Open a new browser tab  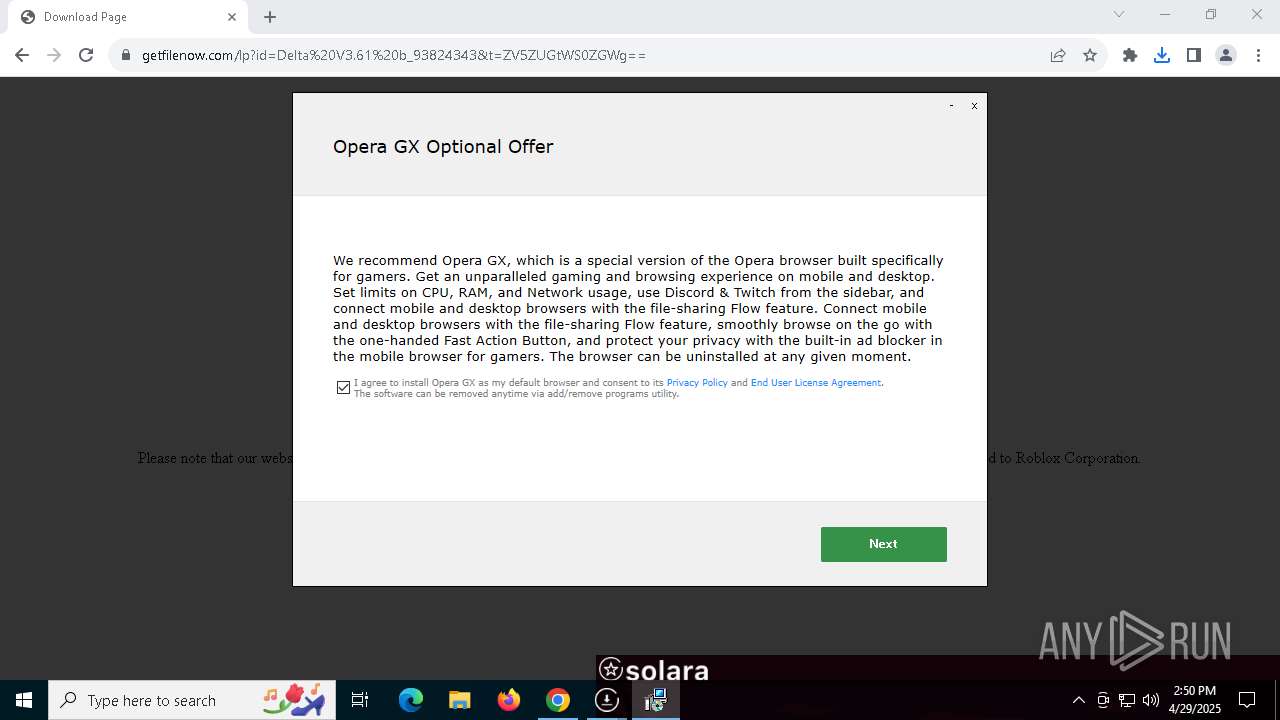[270, 17]
